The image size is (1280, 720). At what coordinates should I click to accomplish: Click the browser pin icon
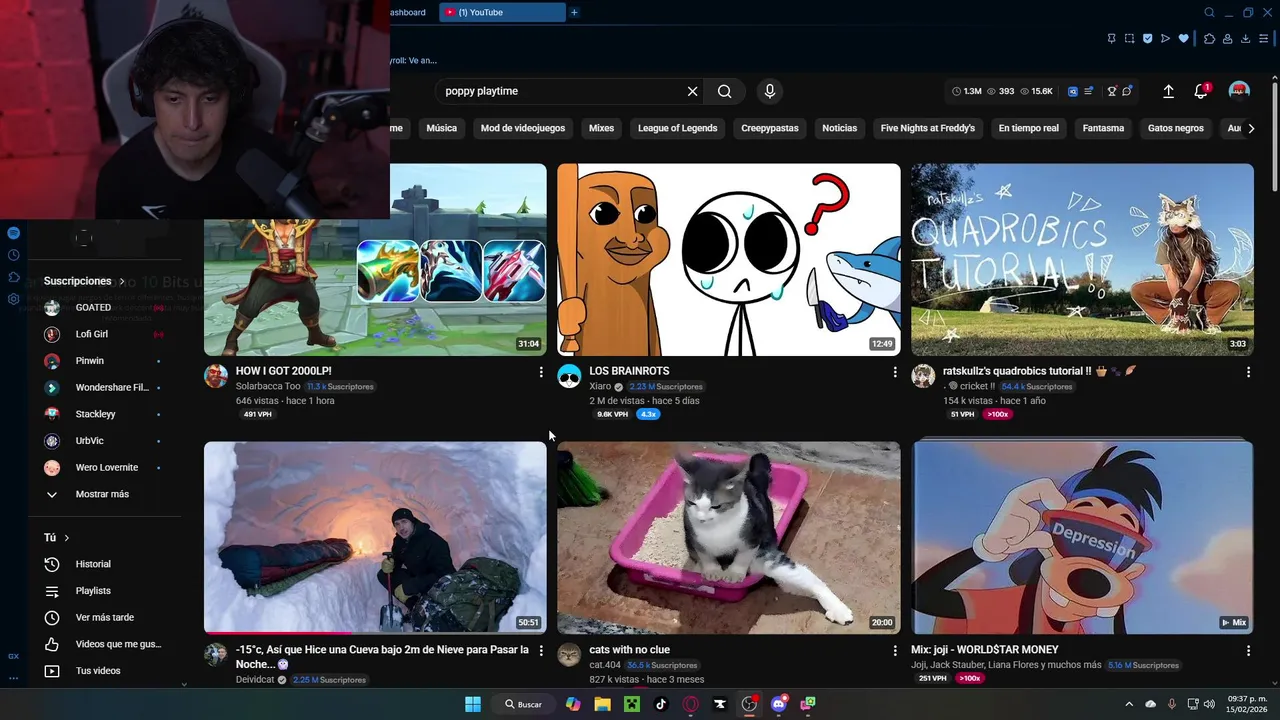coord(1112,39)
